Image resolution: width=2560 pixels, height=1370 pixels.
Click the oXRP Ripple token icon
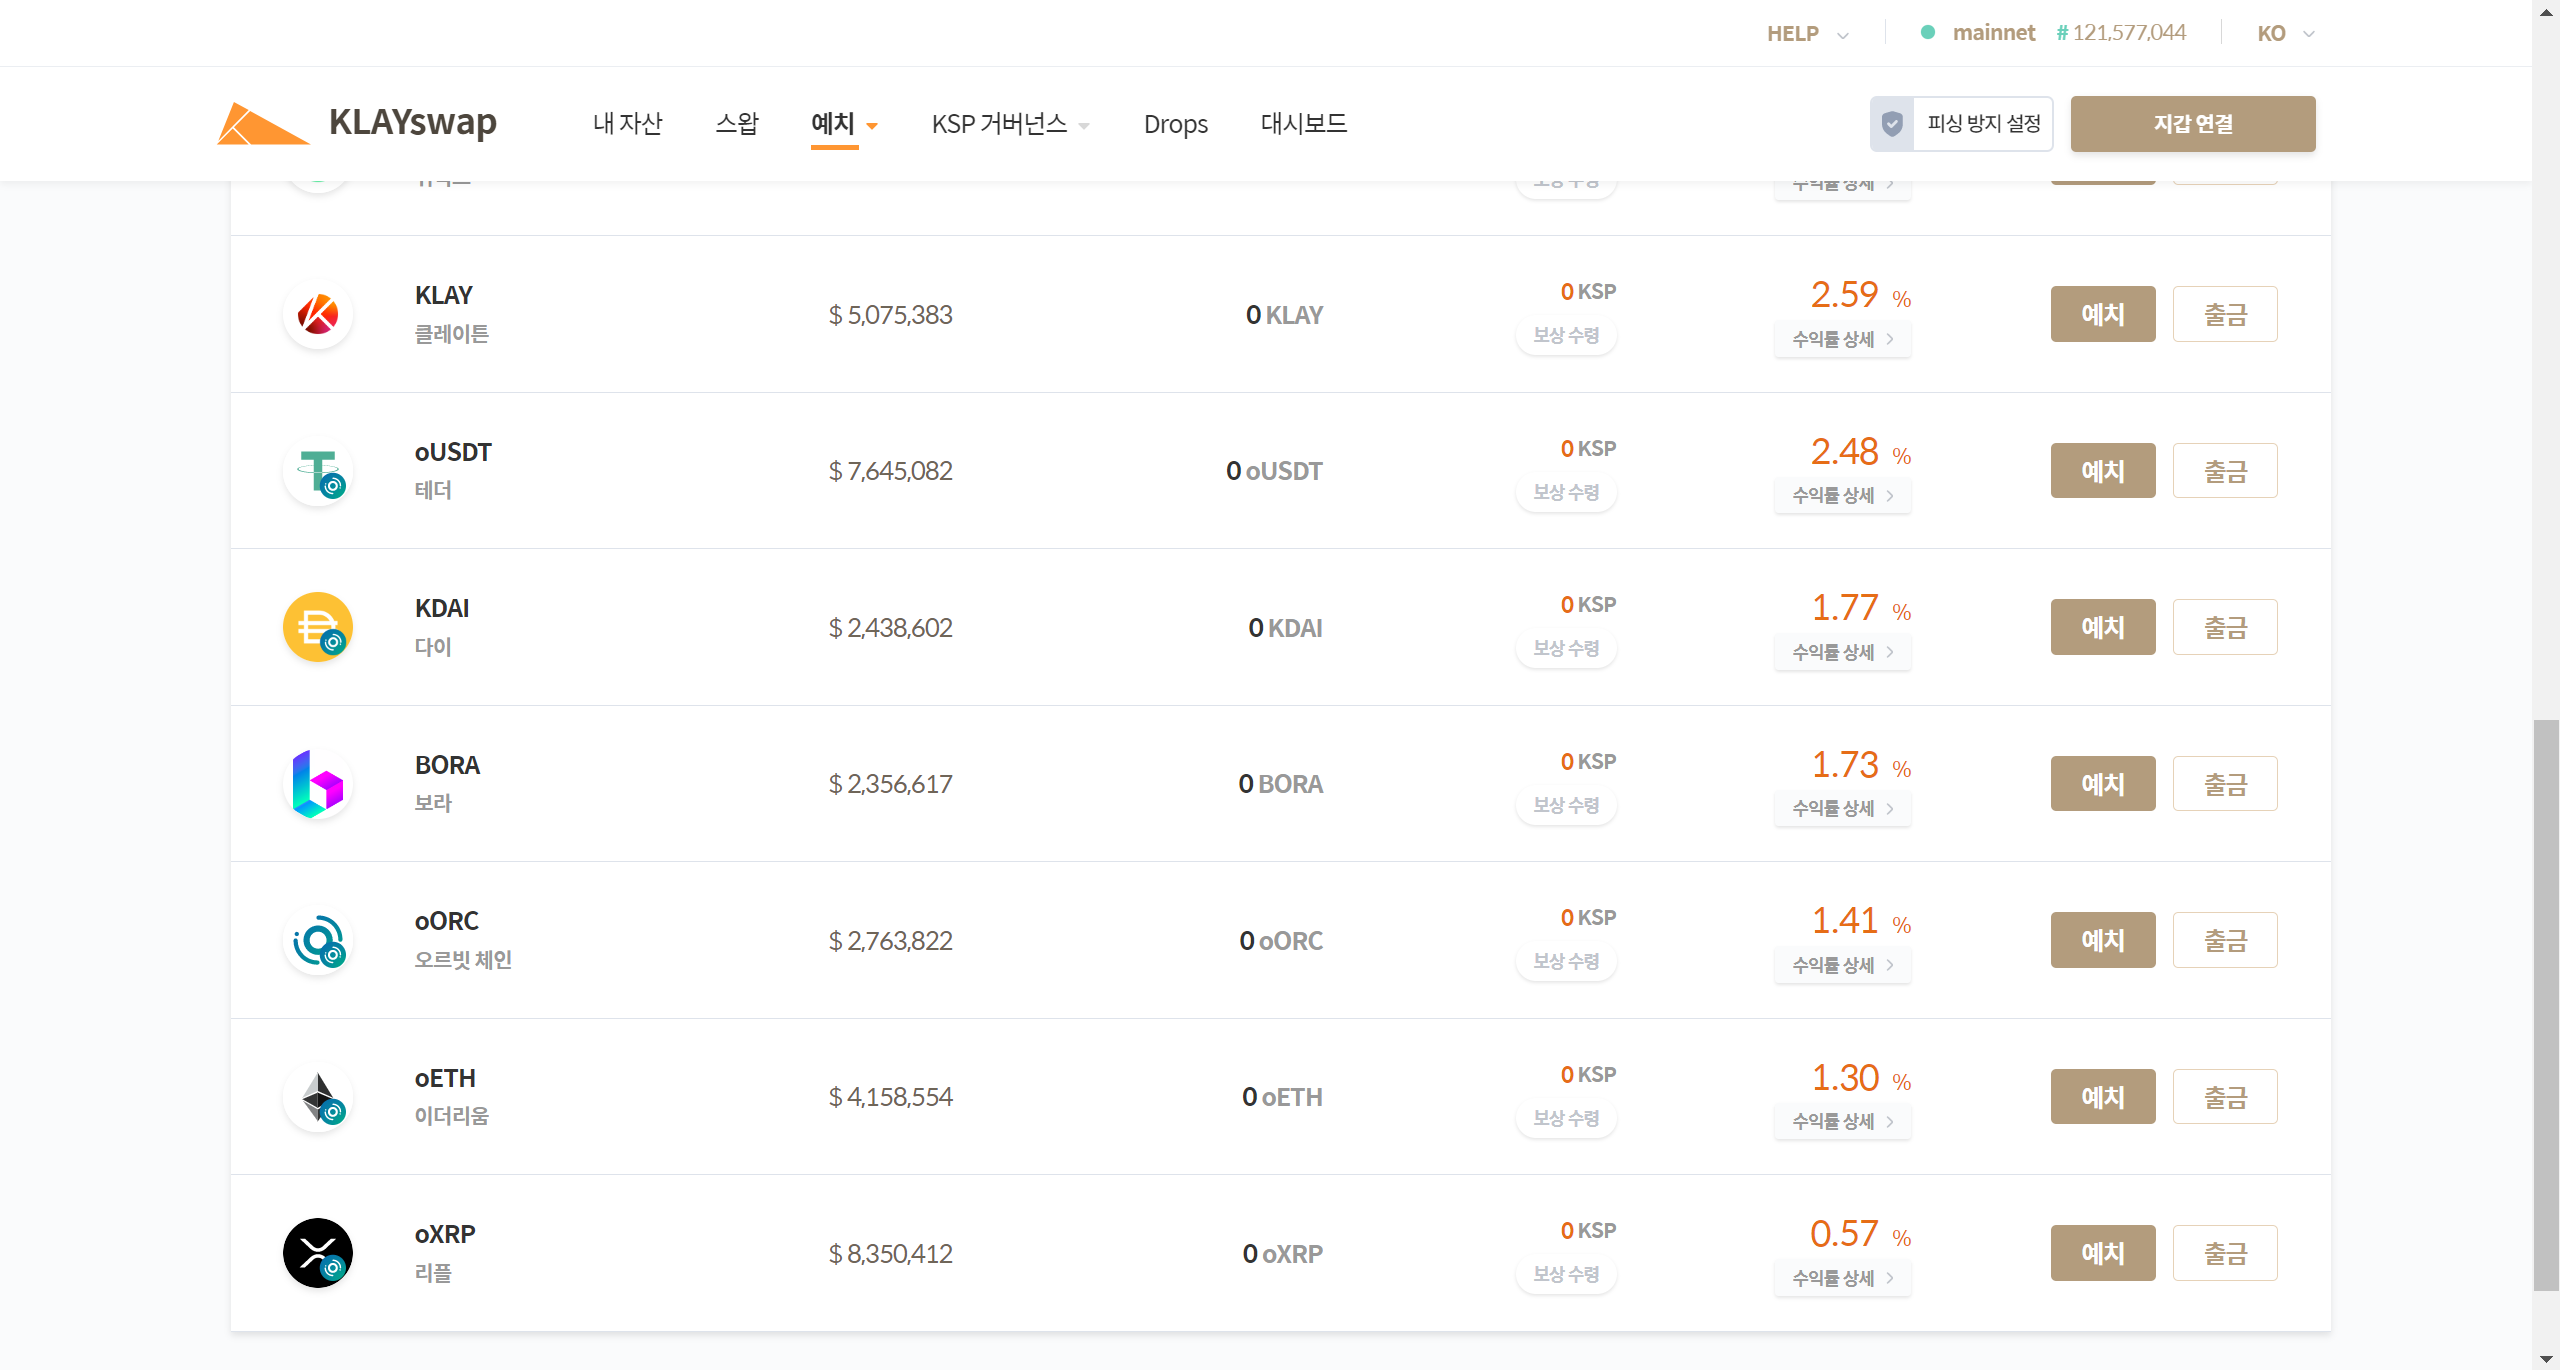[318, 1253]
